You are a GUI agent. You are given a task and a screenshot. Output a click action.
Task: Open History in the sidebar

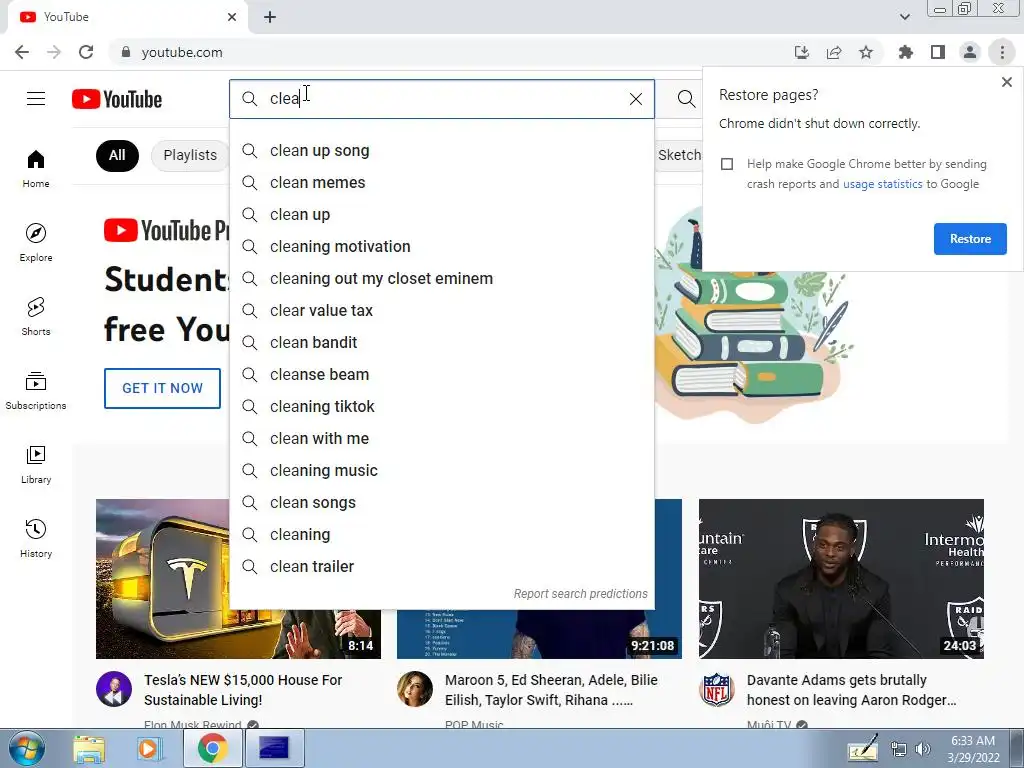pyautogui.click(x=36, y=538)
